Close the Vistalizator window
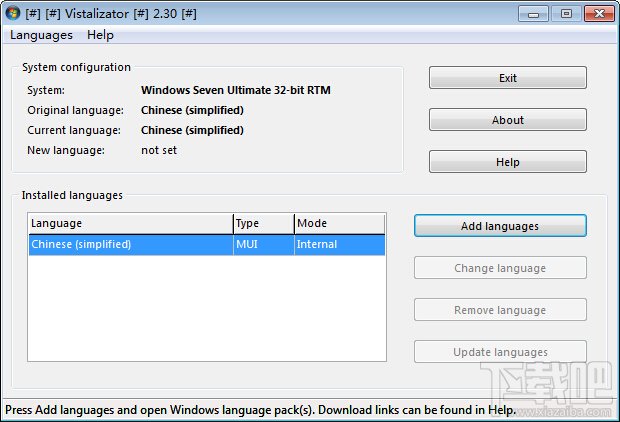 tap(599, 14)
